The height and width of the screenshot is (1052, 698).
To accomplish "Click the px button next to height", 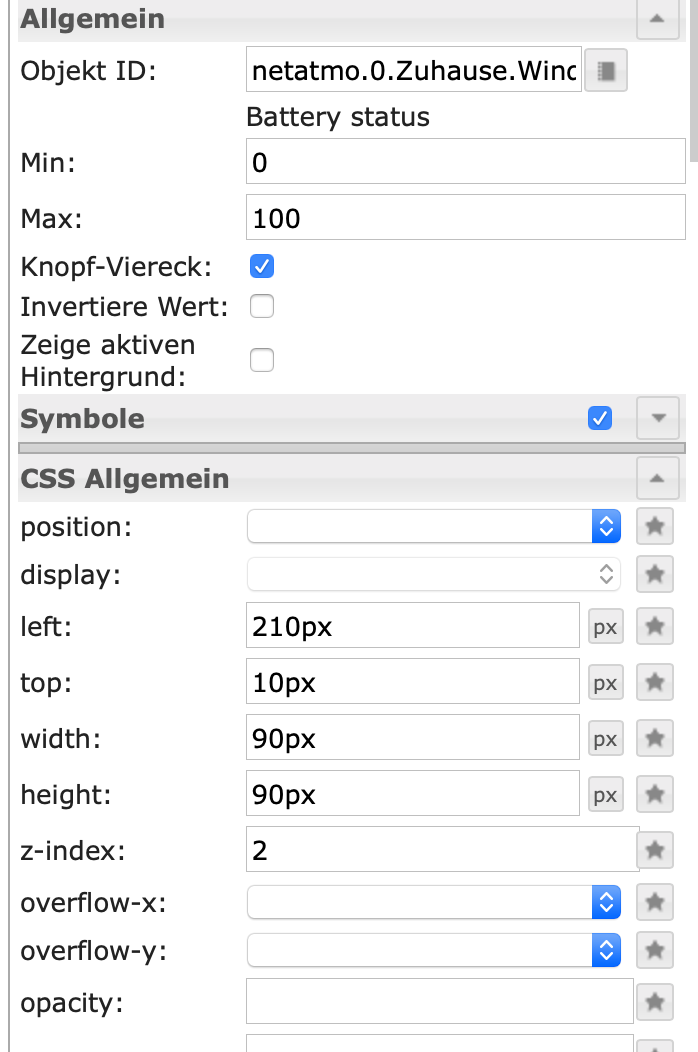I will (x=605, y=795).
